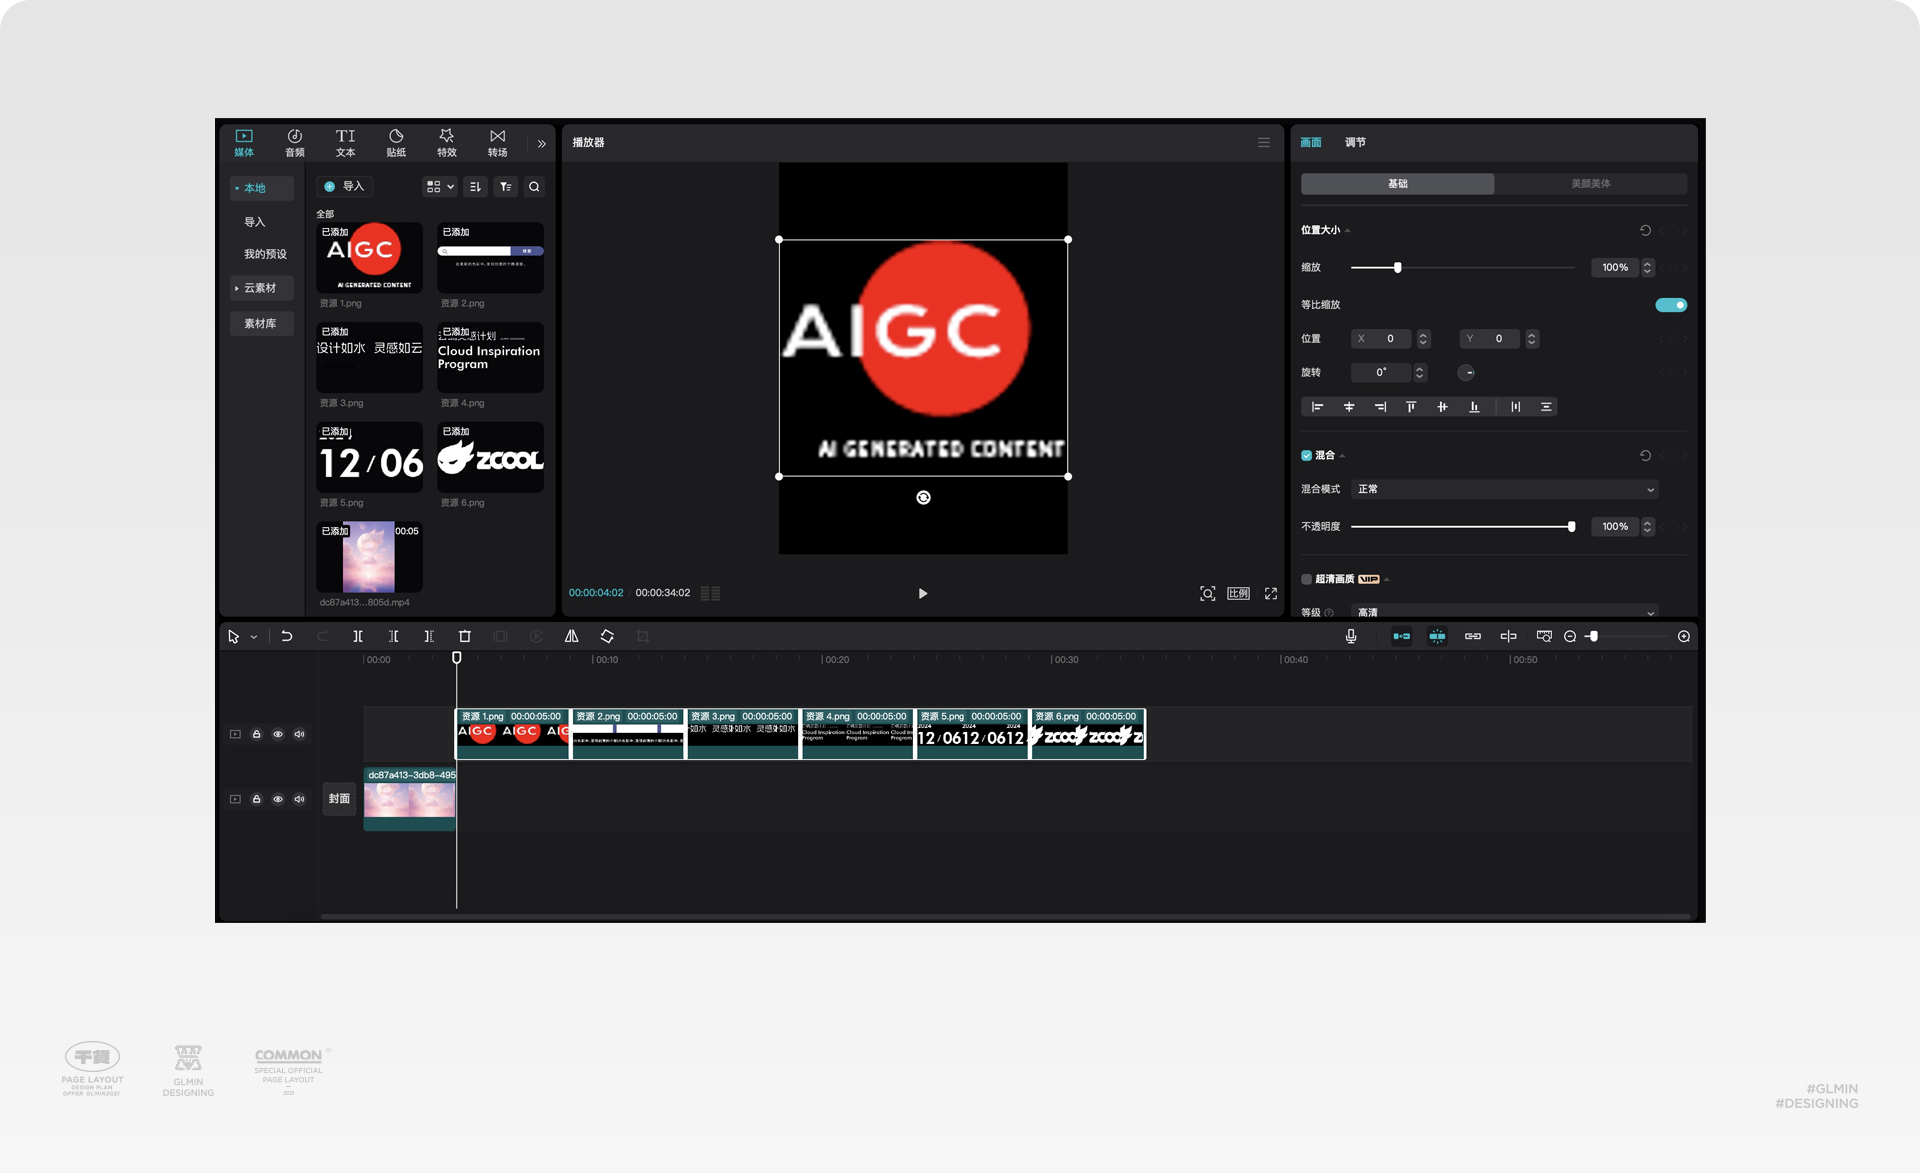Expand the cloud material (云素材) tree item
1920x1173 pixels.
pyautogui.click(x=260, y=288)
